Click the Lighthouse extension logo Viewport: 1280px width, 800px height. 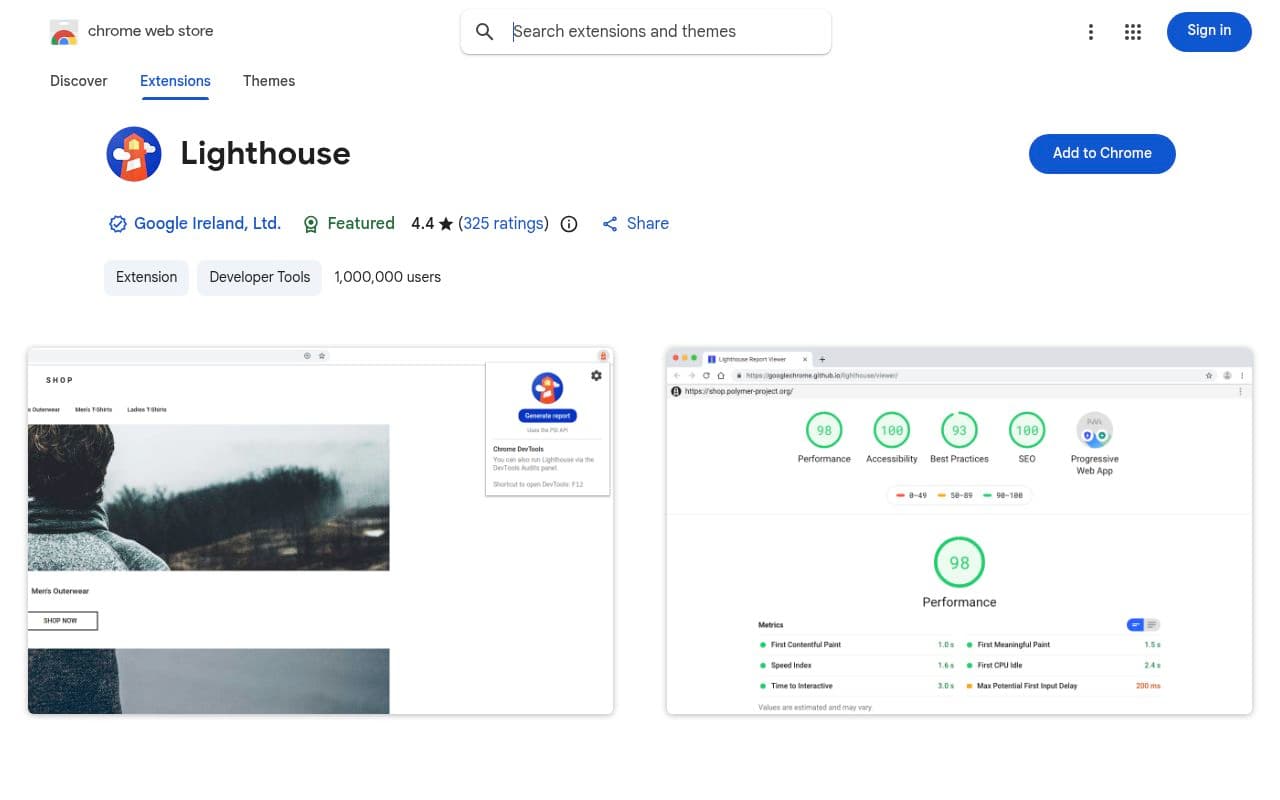(x=133, y=153)
